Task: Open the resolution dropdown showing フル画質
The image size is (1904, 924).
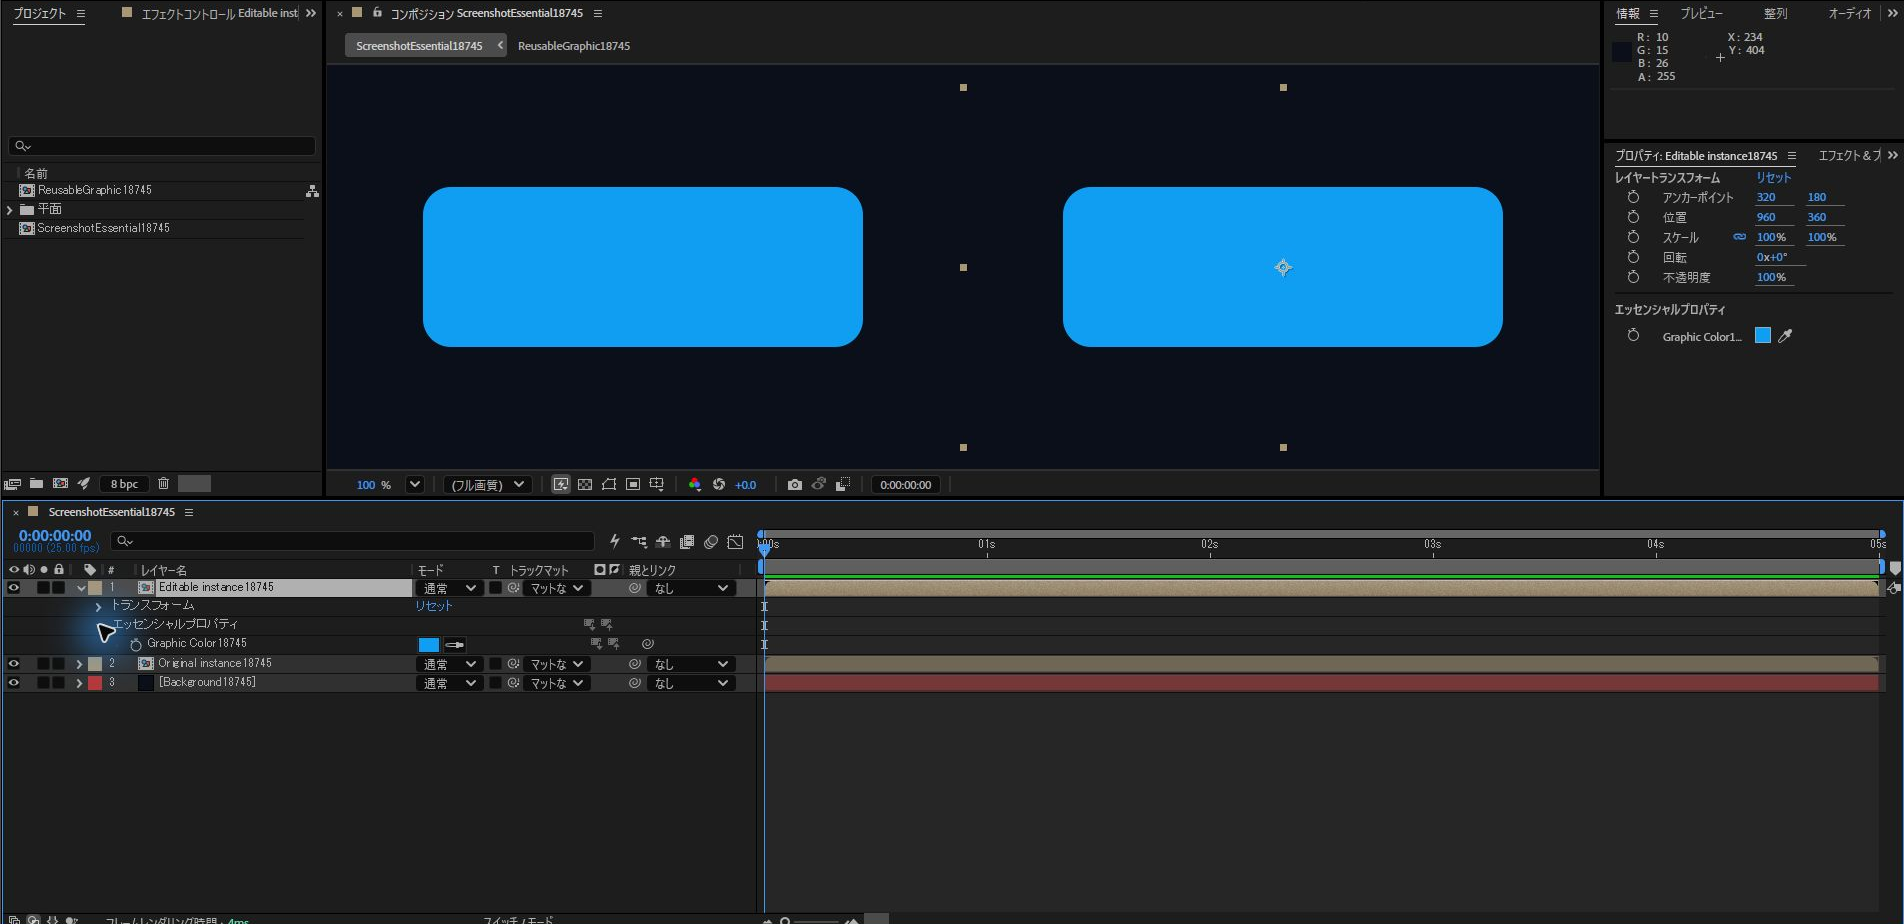Action: [487, 485]
